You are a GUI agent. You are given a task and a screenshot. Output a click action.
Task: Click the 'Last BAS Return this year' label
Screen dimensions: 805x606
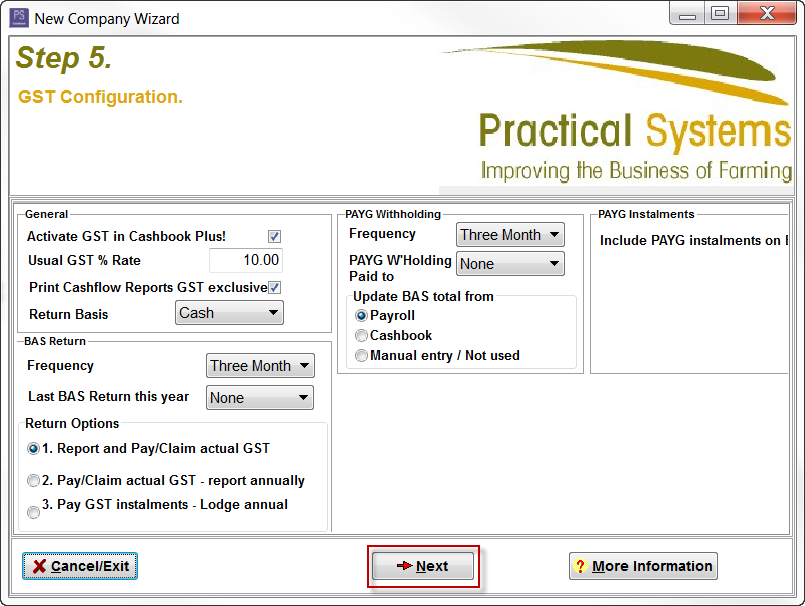(x=108, y=396)
